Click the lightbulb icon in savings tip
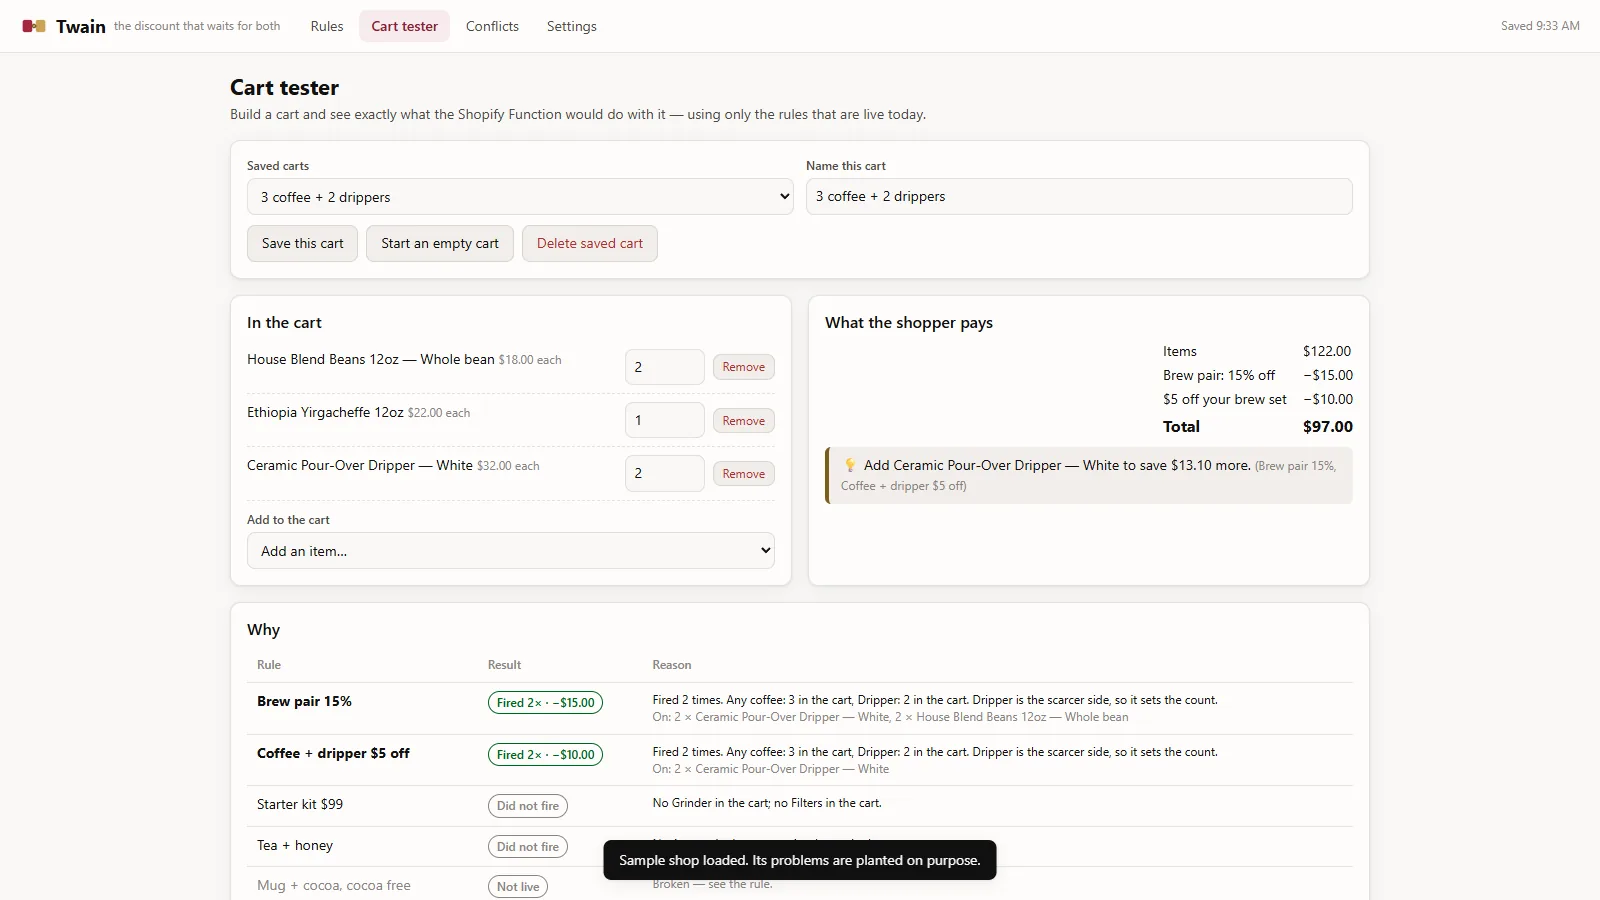Image resolution: width=1600 pixels, height=900 pixels. click(850, 465)
